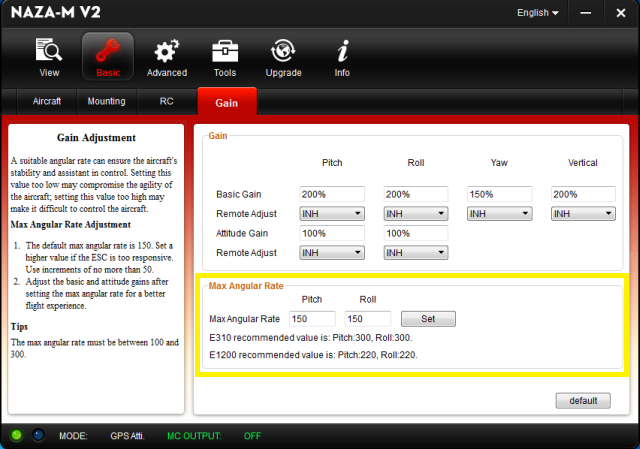Open the Upgrade globe icon
Screen dimensions: 640x449
tap(283, 50)
